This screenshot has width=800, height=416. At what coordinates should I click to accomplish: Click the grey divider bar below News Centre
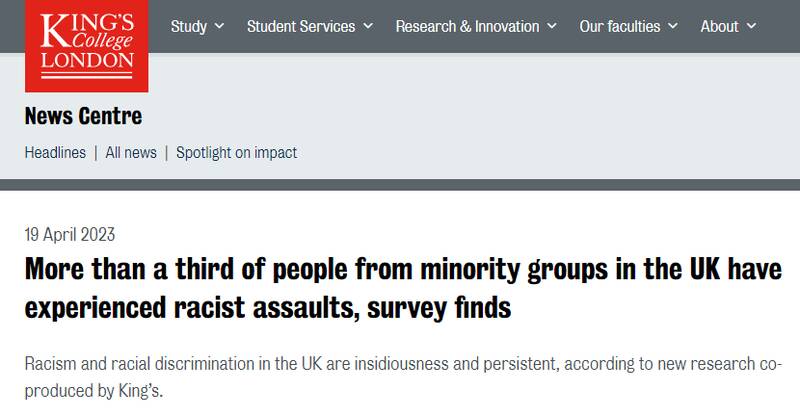pyautogui.click(x=400, y=185)
